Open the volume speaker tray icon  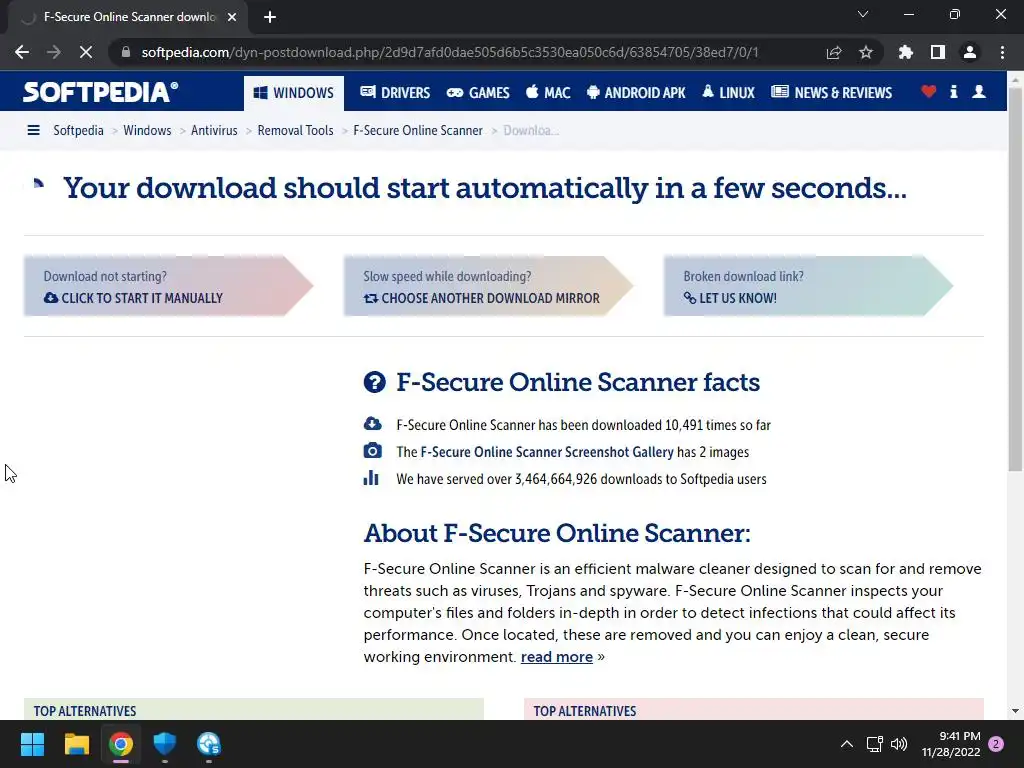899,744
